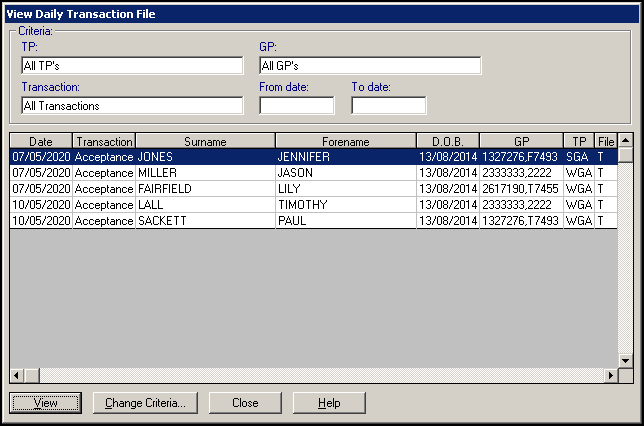Click the Transaction criteria field
The image size is (644, 426).
pyautogui.click(x=132, y=105)
